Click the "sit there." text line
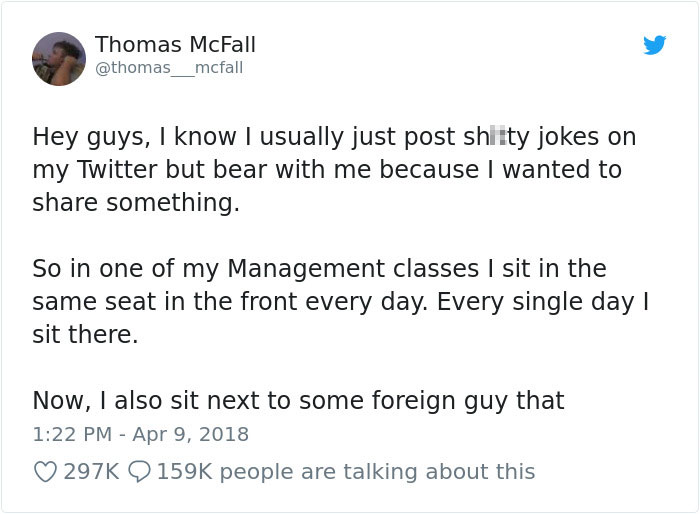The width and height of the screenshot is (700, 514). (85, 334)
